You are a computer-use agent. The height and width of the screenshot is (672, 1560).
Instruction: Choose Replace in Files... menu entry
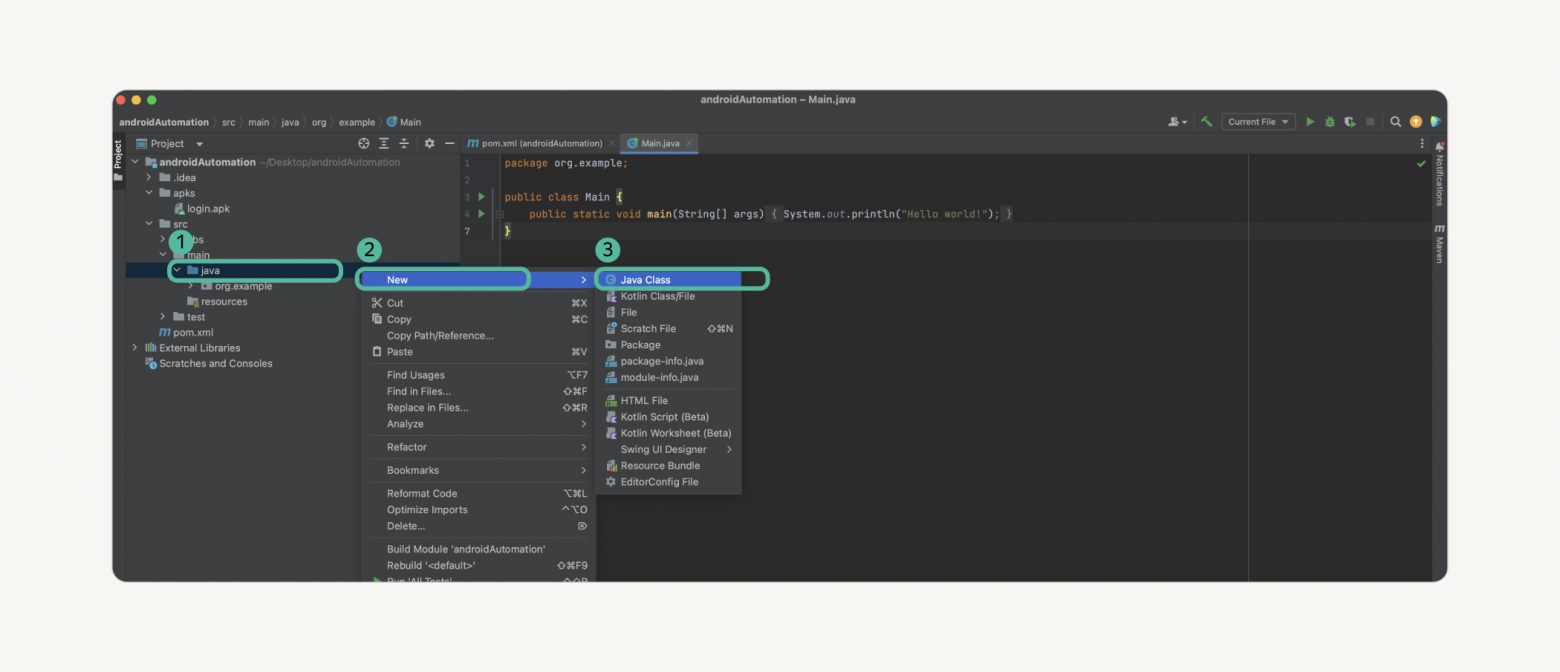[x=478, y=408]
